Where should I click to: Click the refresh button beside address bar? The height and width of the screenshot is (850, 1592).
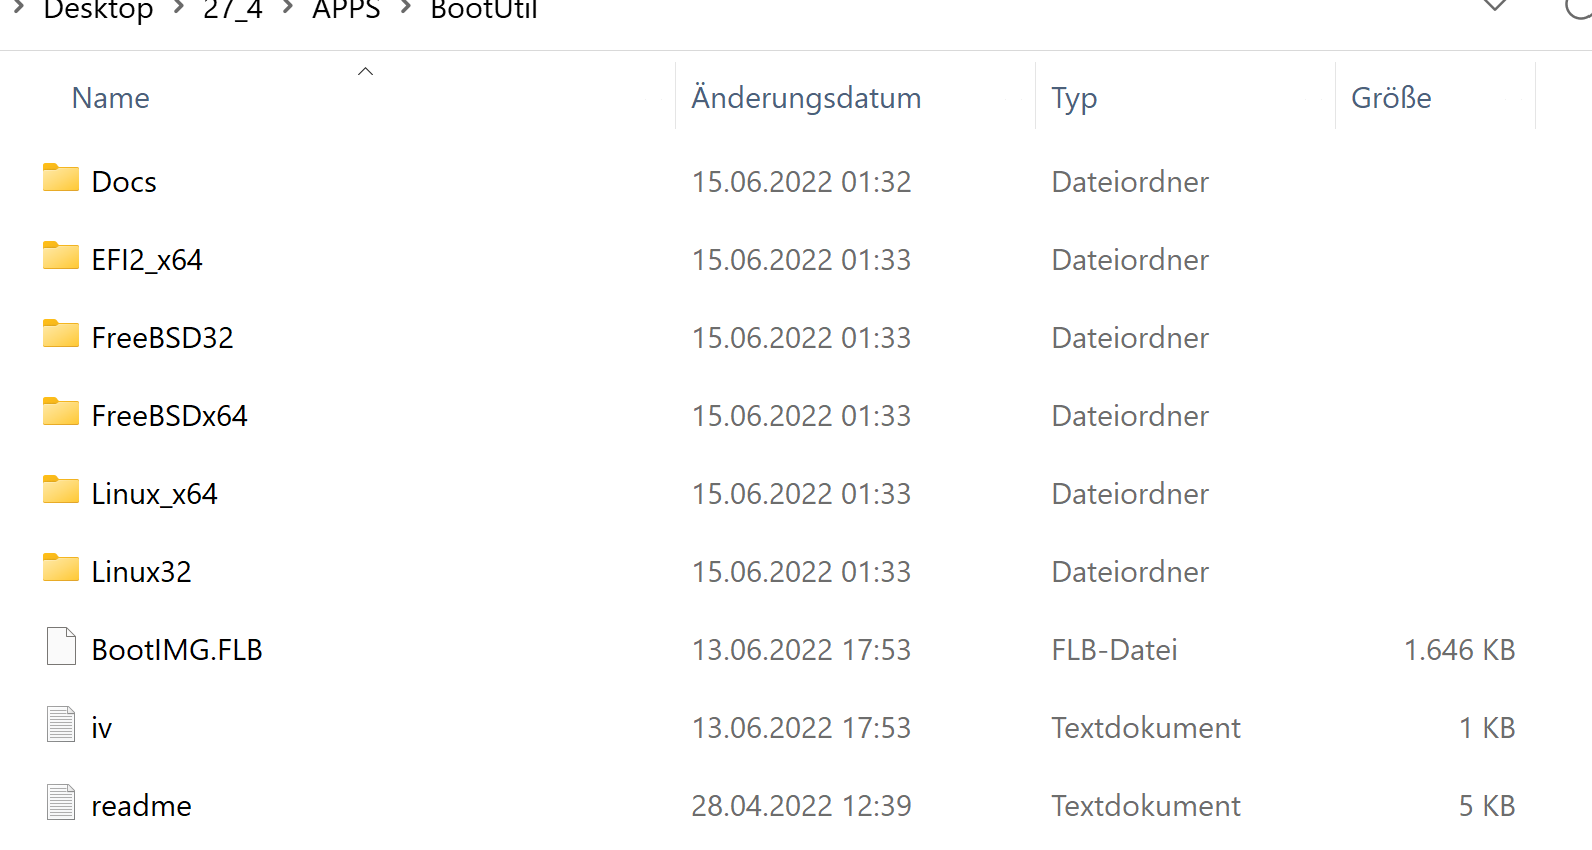tap(1579, 8)
